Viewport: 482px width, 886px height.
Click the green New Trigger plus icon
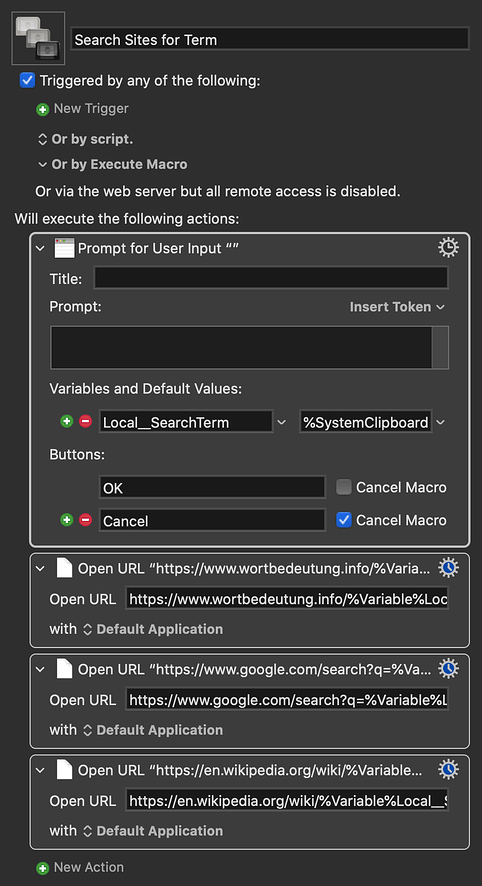42,110
